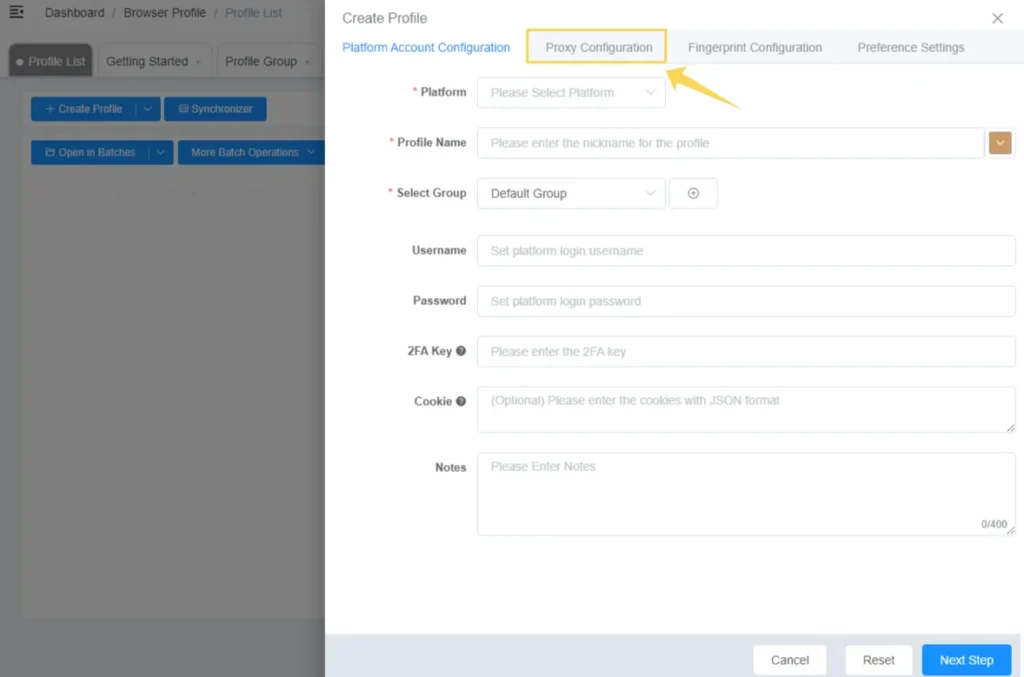Switch to Proxy Configuration tab
Screen dimensions: 1024x677
coord(598,48)
